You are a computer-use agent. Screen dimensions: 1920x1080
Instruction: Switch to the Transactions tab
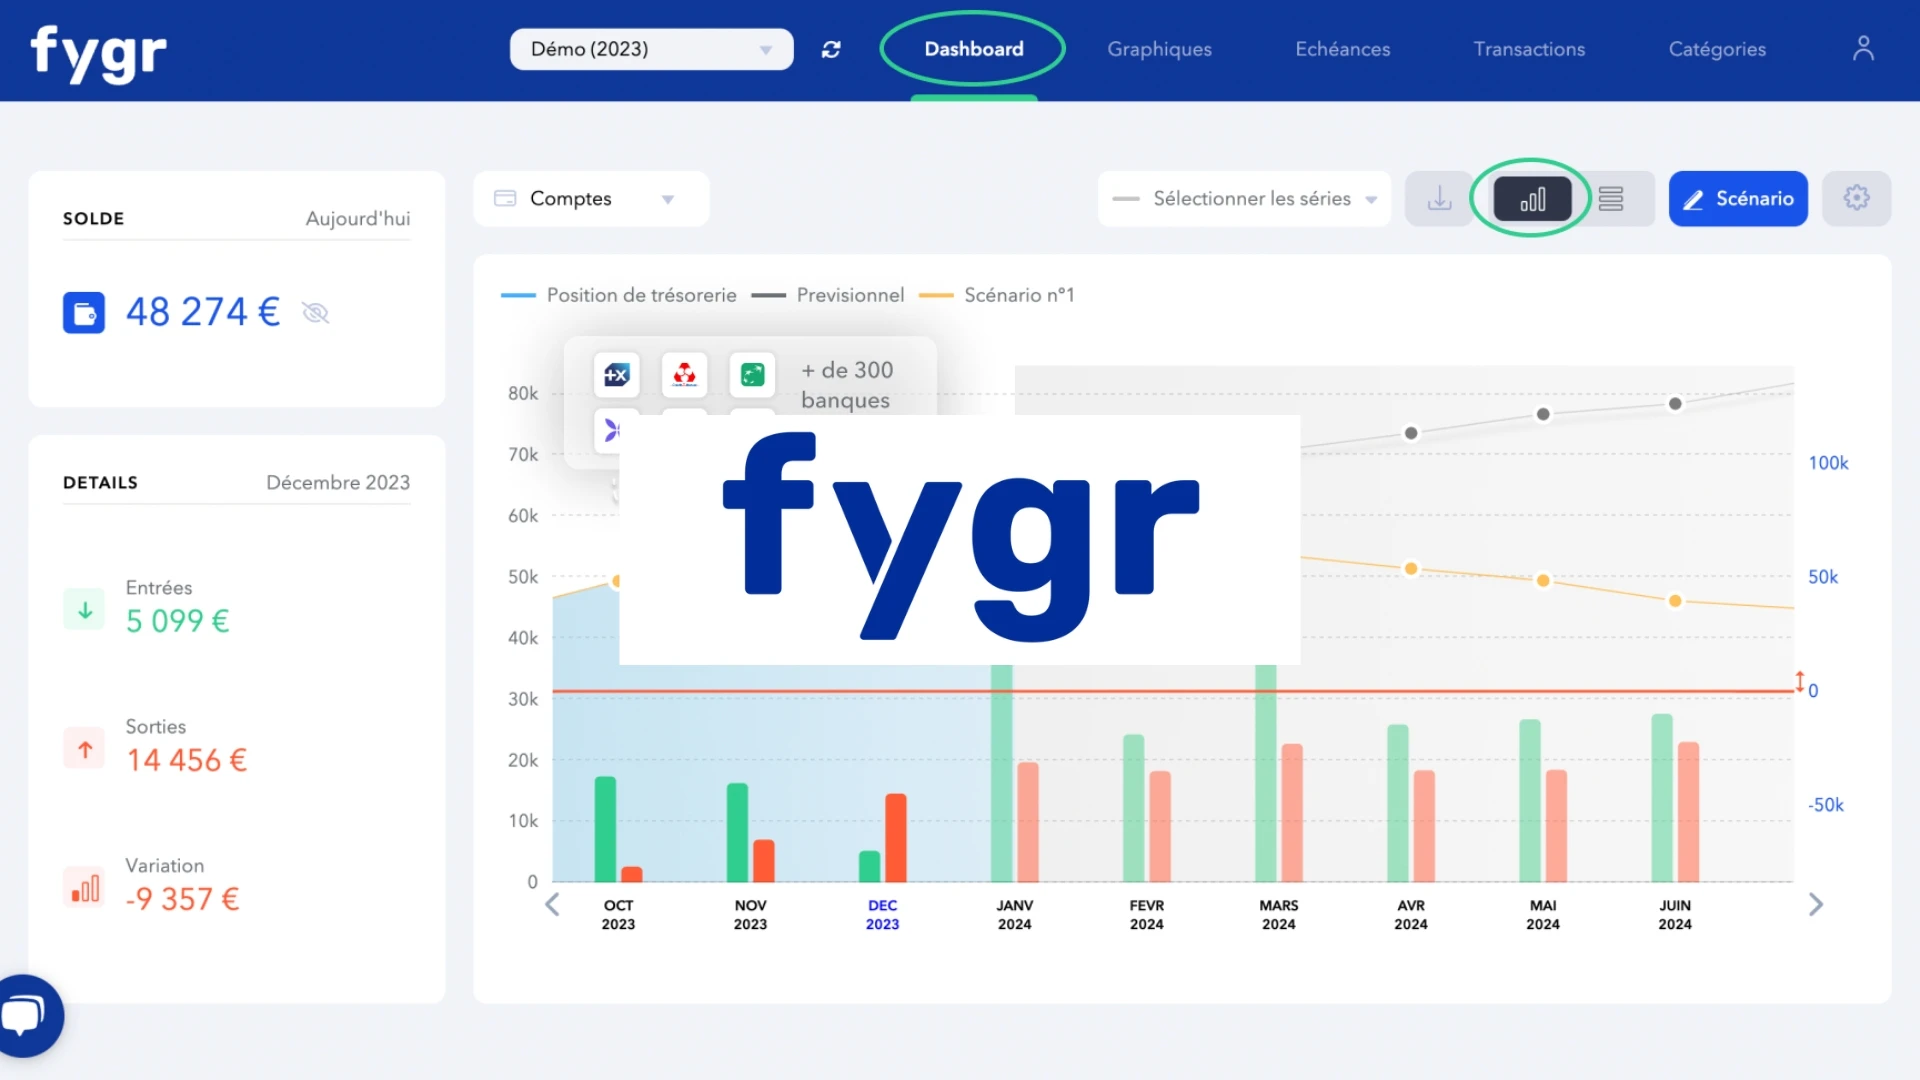(x=1529, y=49)
